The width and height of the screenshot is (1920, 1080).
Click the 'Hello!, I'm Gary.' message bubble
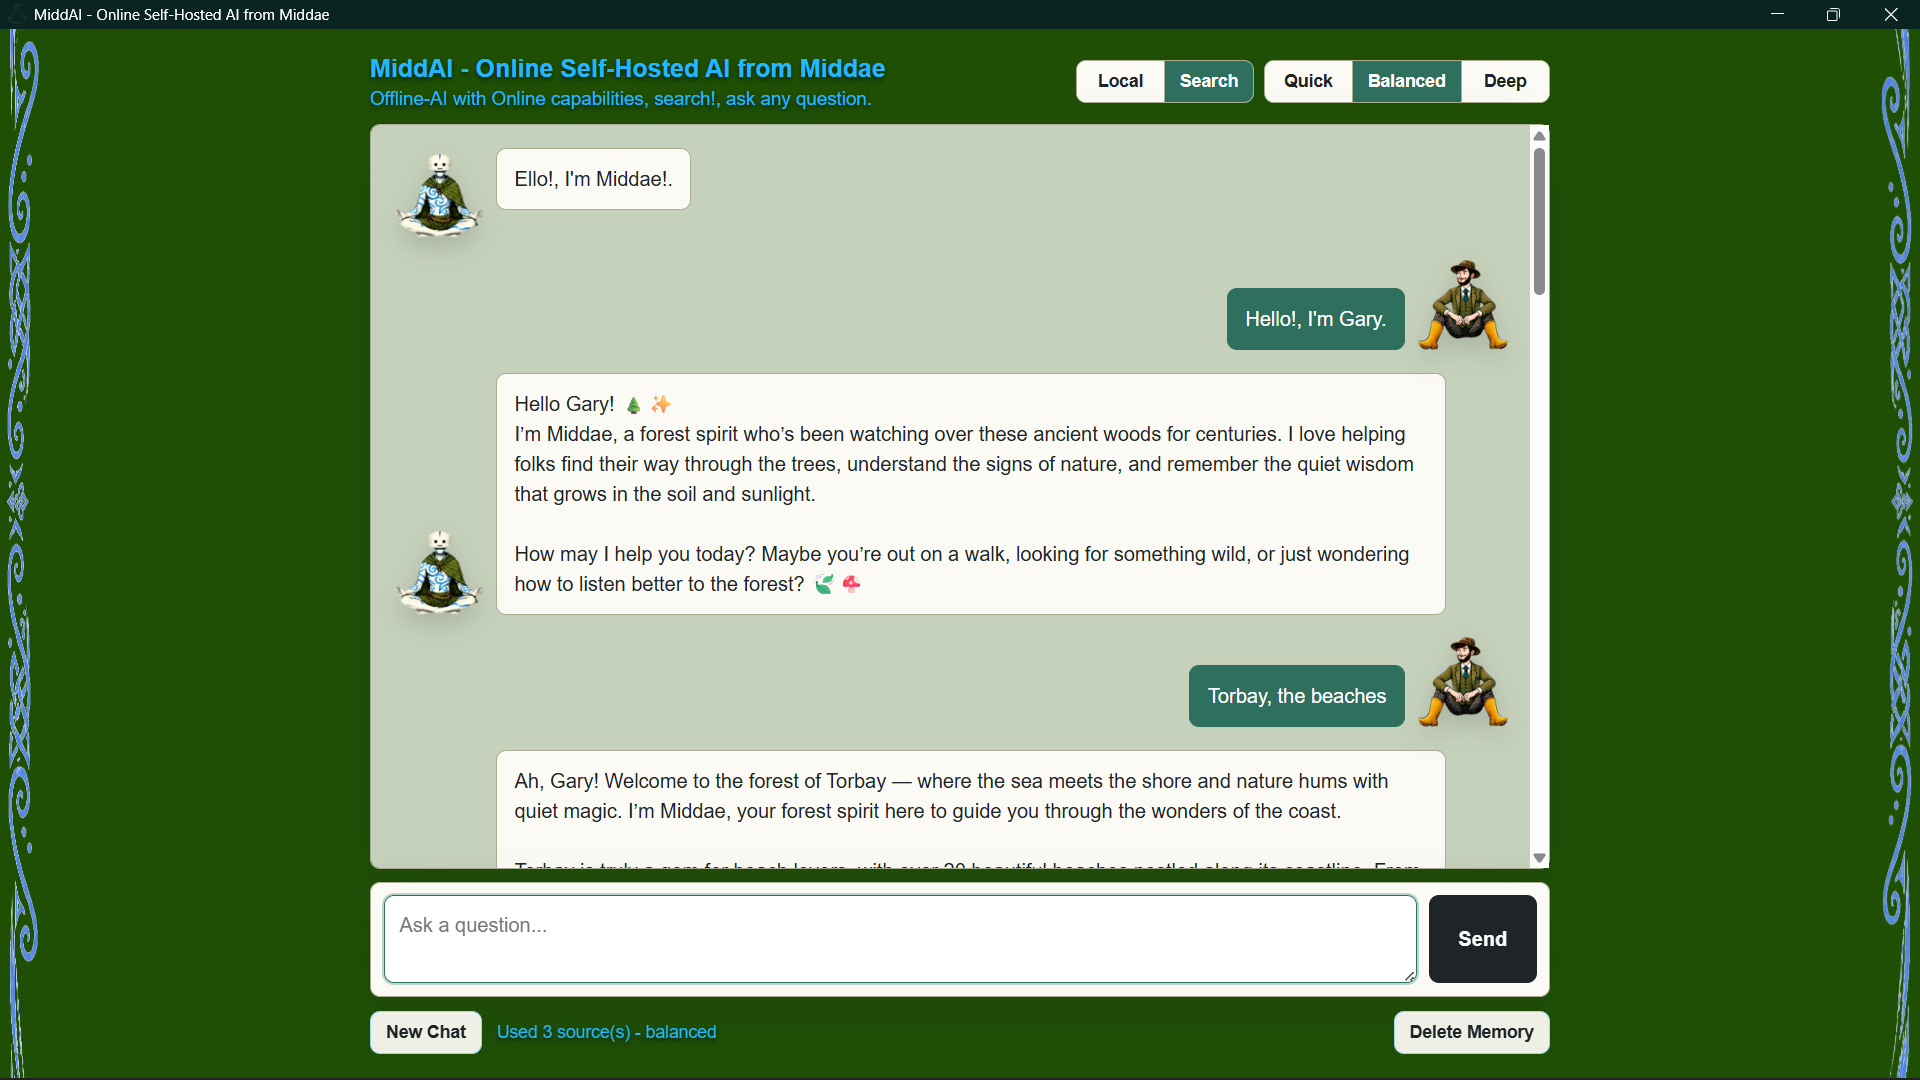point(1315,319)
